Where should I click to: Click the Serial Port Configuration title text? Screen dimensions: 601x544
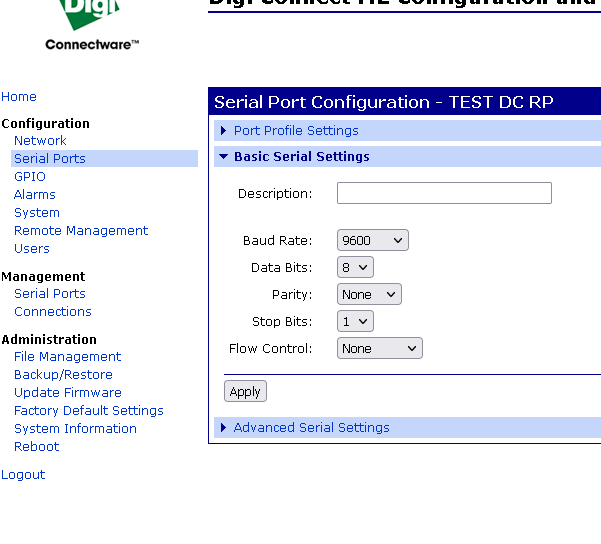tap(384, 102)
